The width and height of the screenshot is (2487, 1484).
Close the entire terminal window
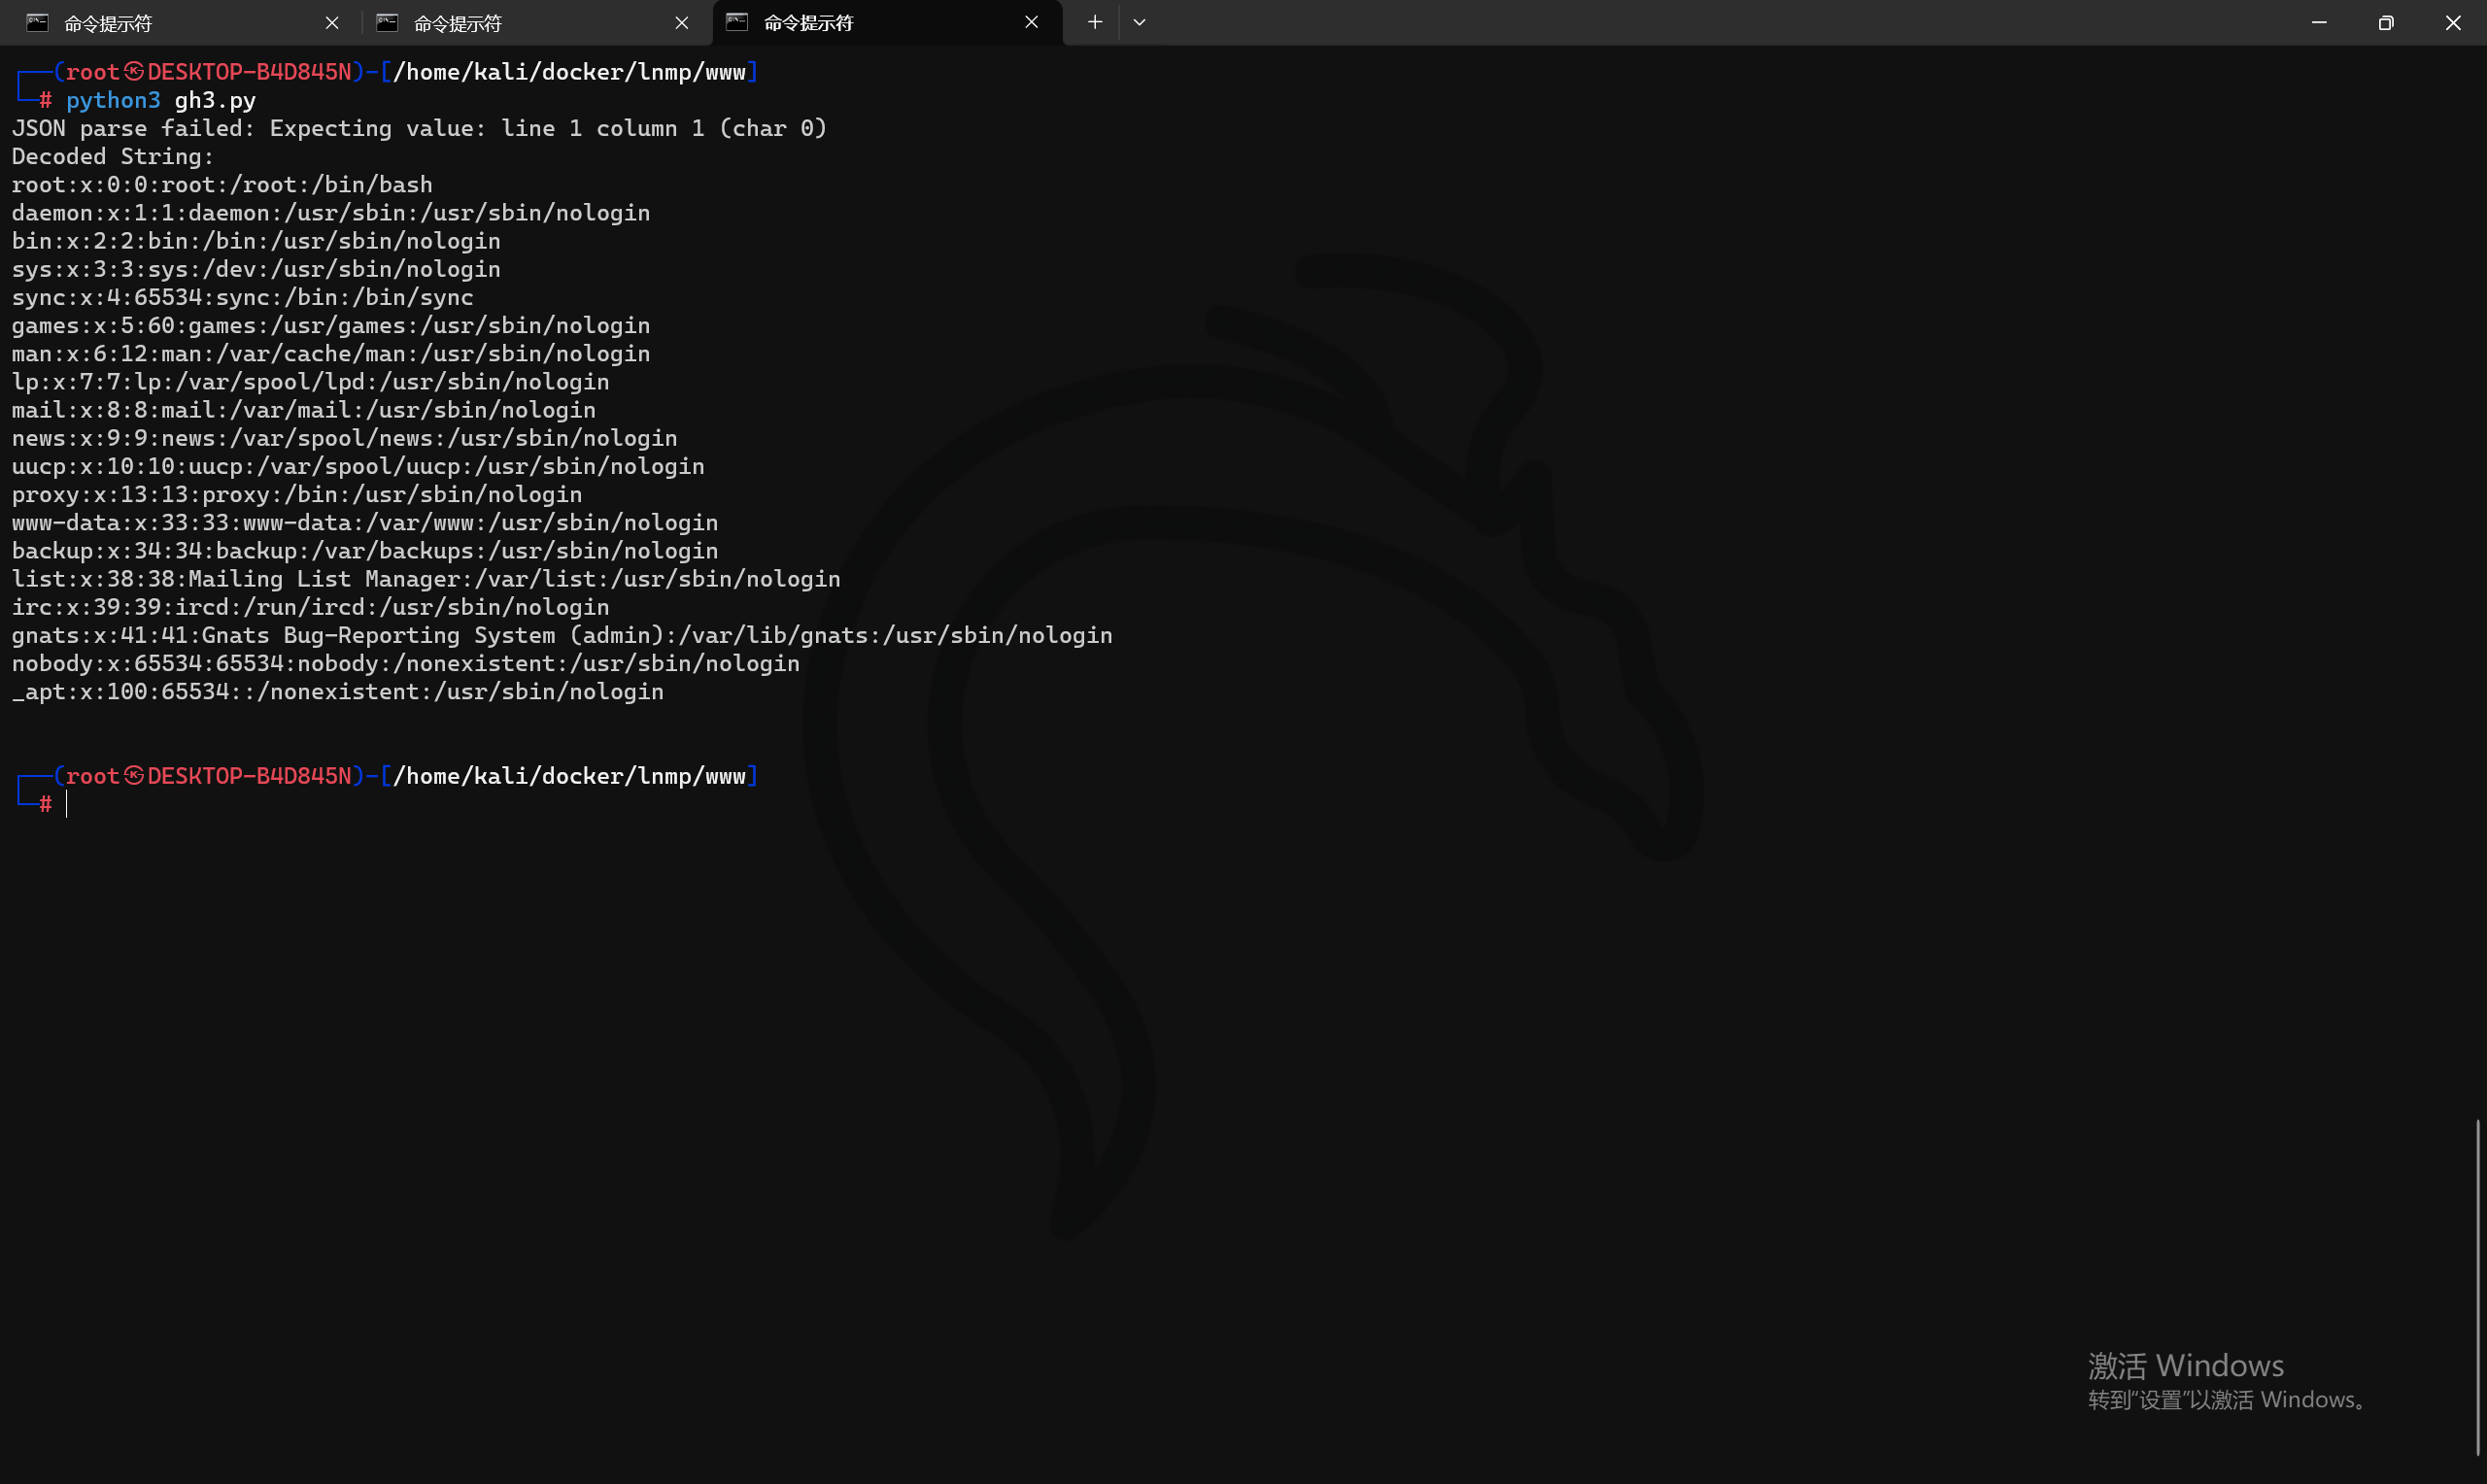point(2453,22)
